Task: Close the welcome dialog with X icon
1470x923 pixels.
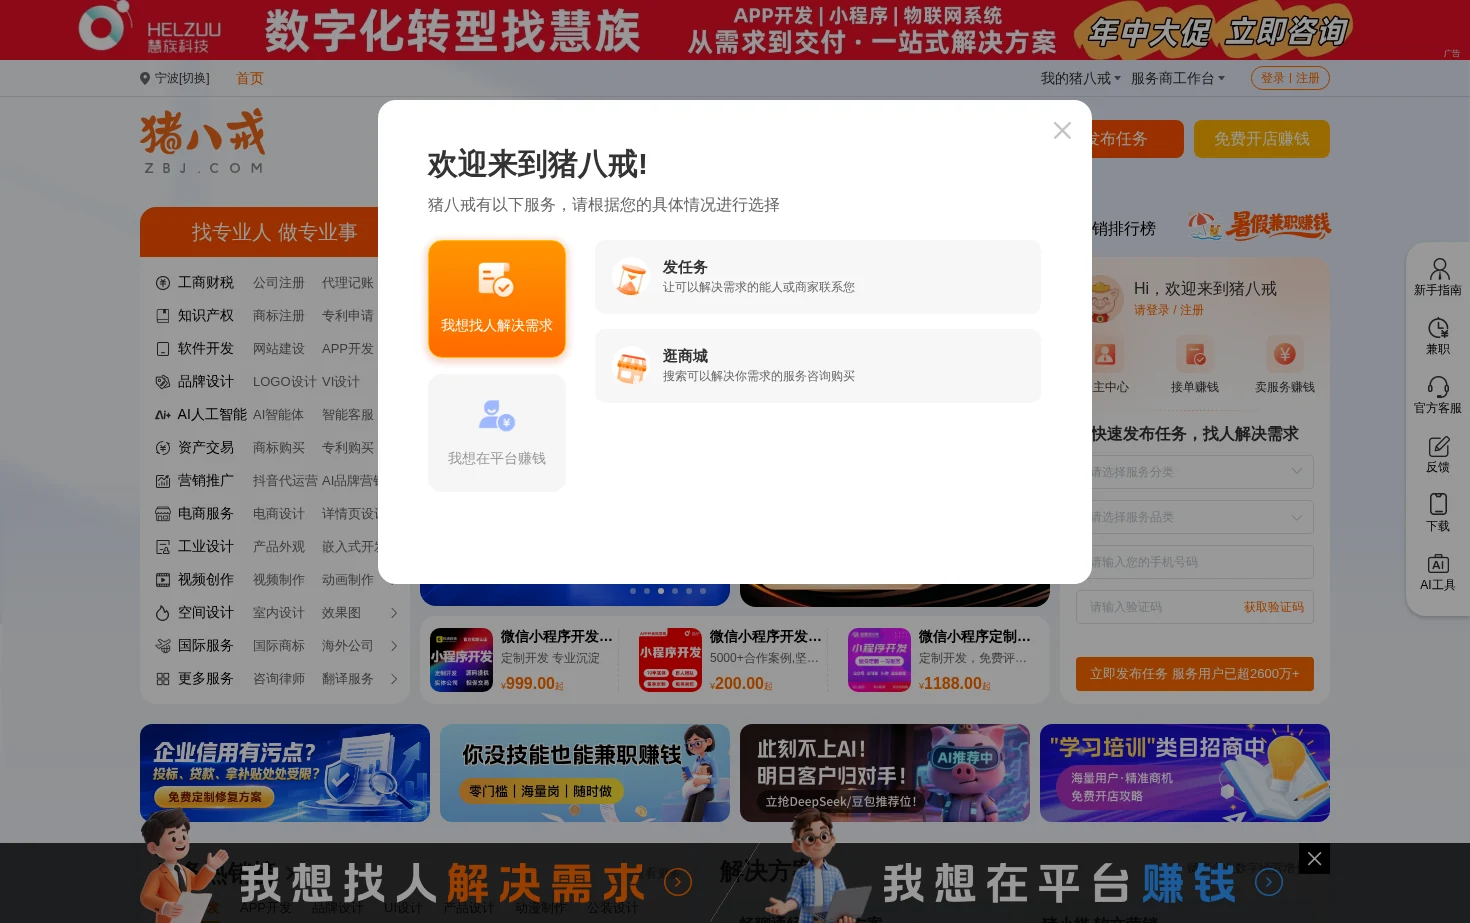Action: 1062,131
